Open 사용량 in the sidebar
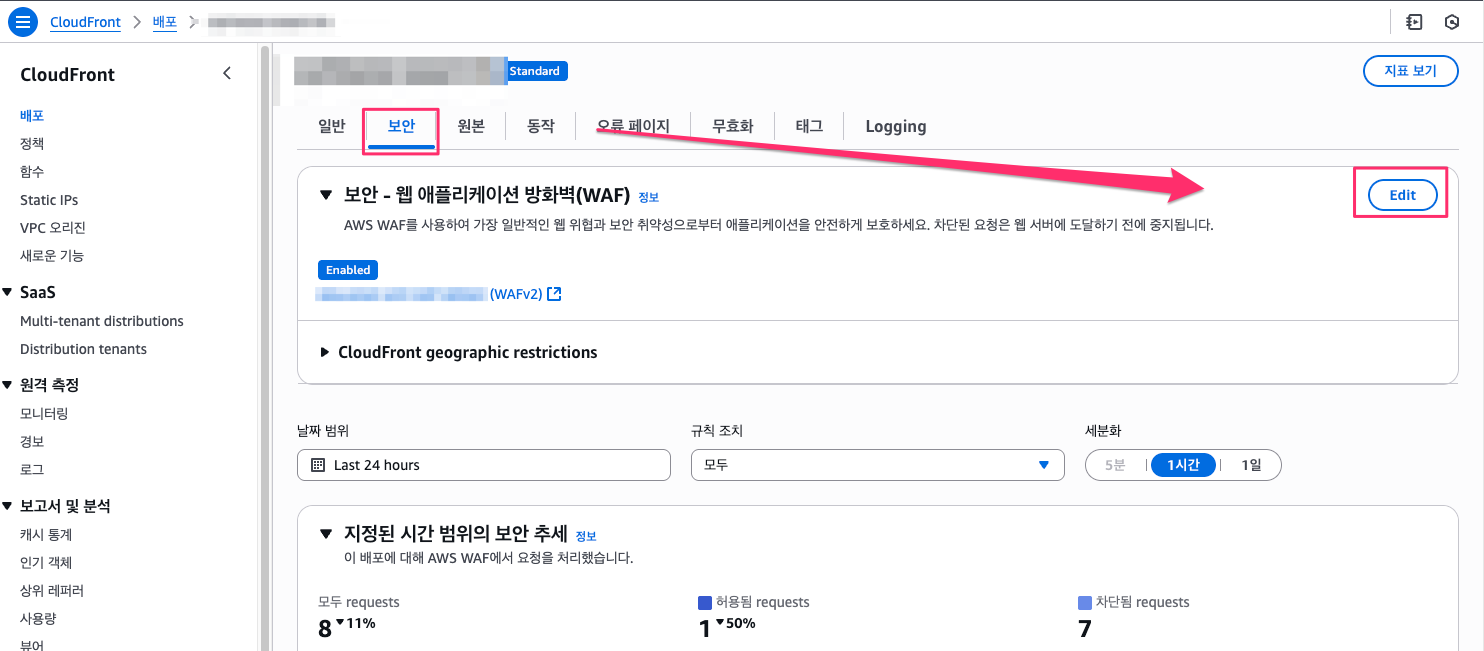This screenshot has height=651, width=1484. tap(38, 619)
